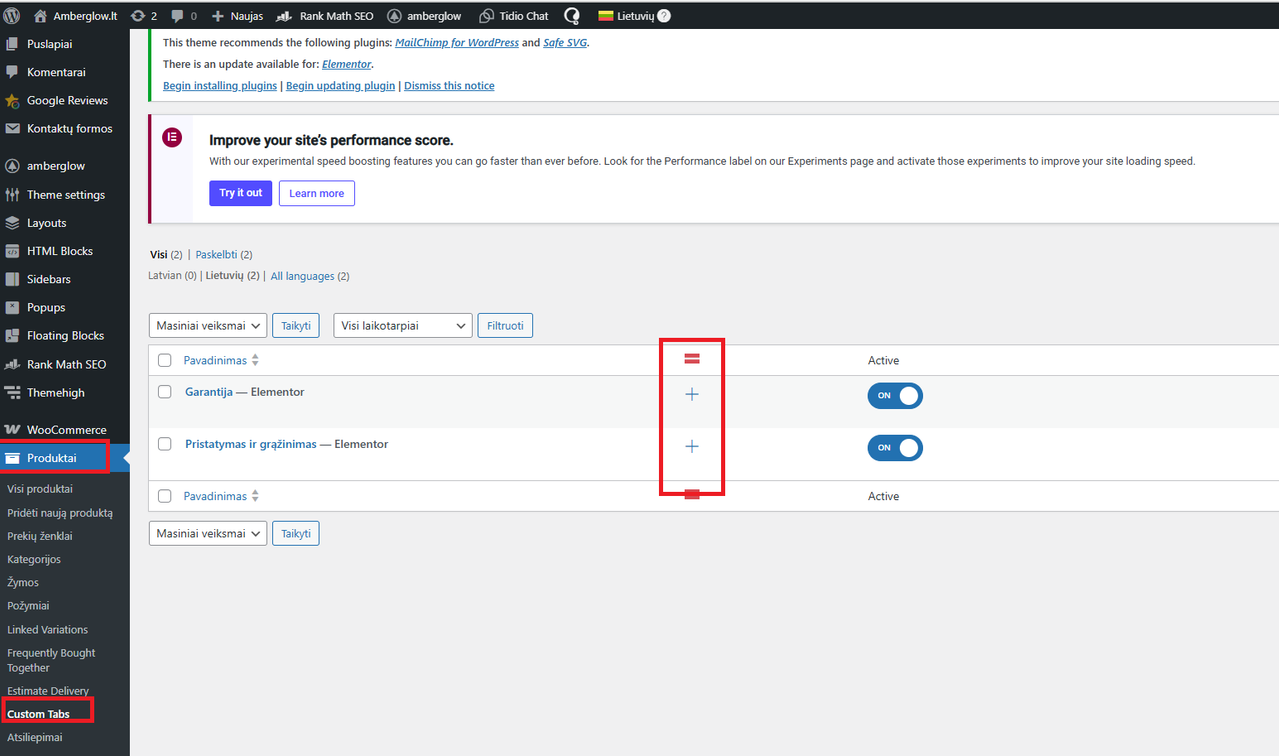Click Dismiss this notice link
This screenshot has width=1279, height=756.
click(449, 86)
